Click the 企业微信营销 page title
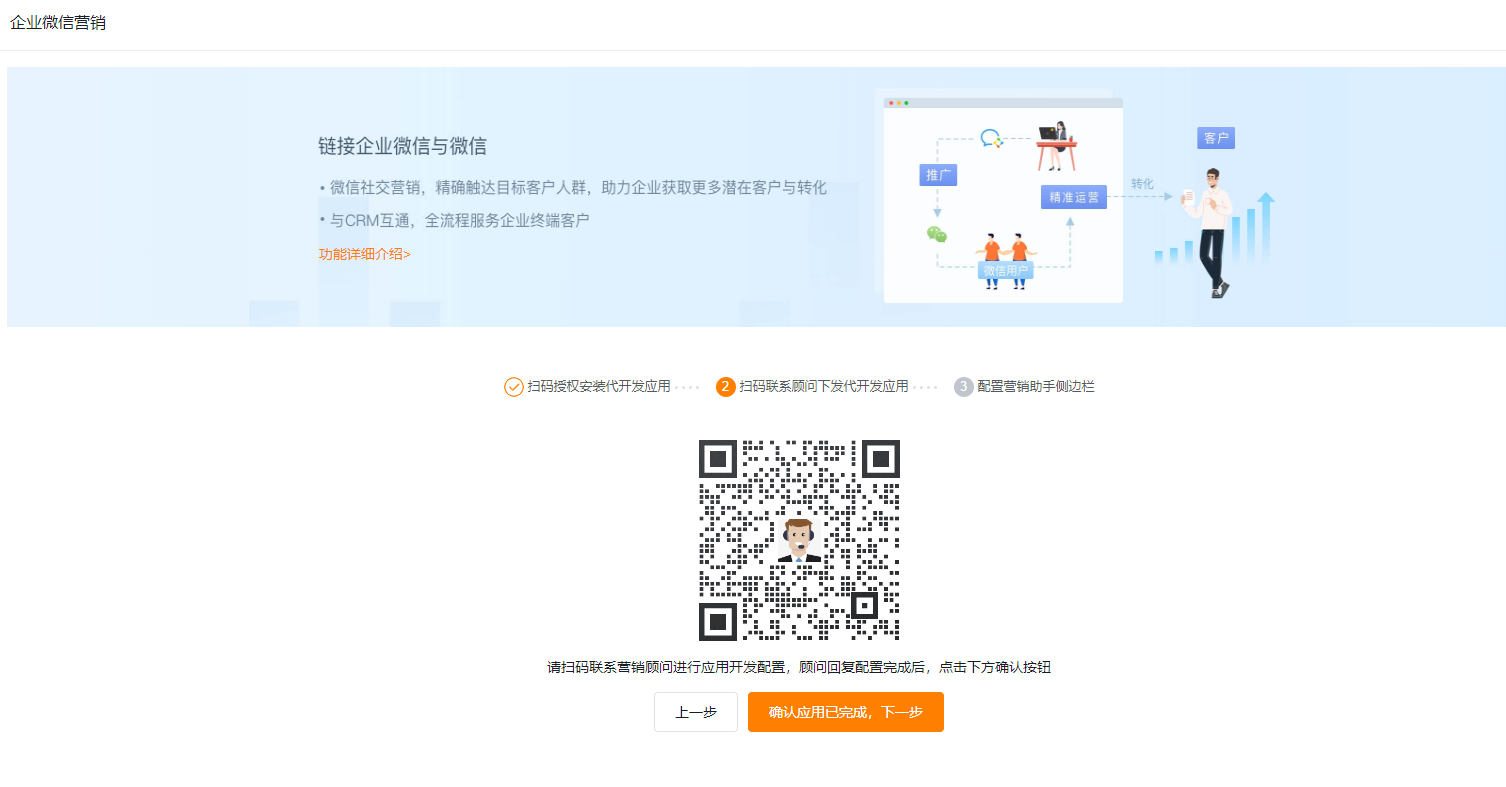Viewport: 1506px width, 787px height. pyautogui.click(x=58, y=23)
